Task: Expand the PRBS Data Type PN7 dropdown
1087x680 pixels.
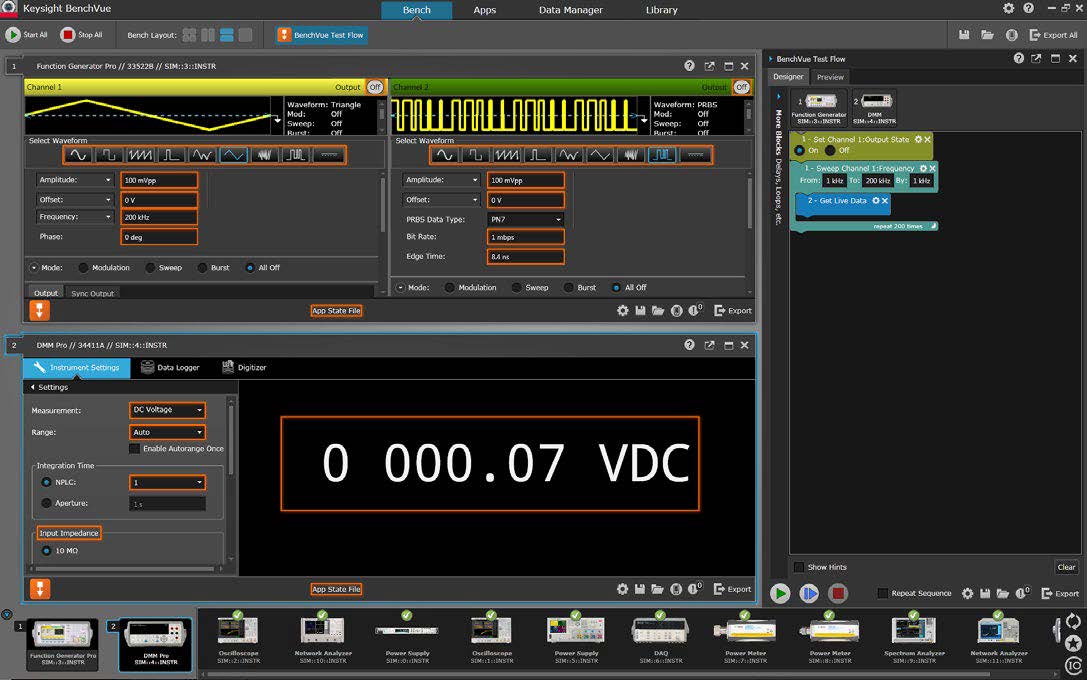Action: (525, 219)
